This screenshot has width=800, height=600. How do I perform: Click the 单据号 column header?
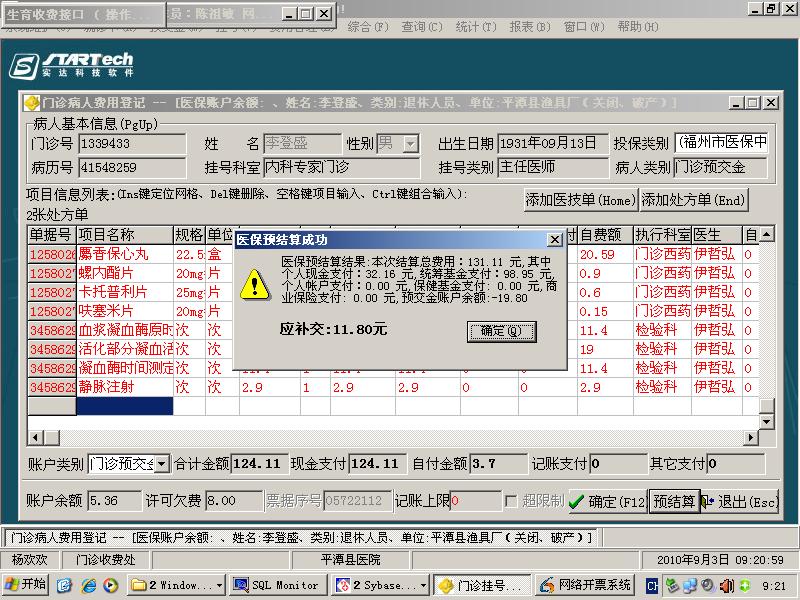[52, 235]
